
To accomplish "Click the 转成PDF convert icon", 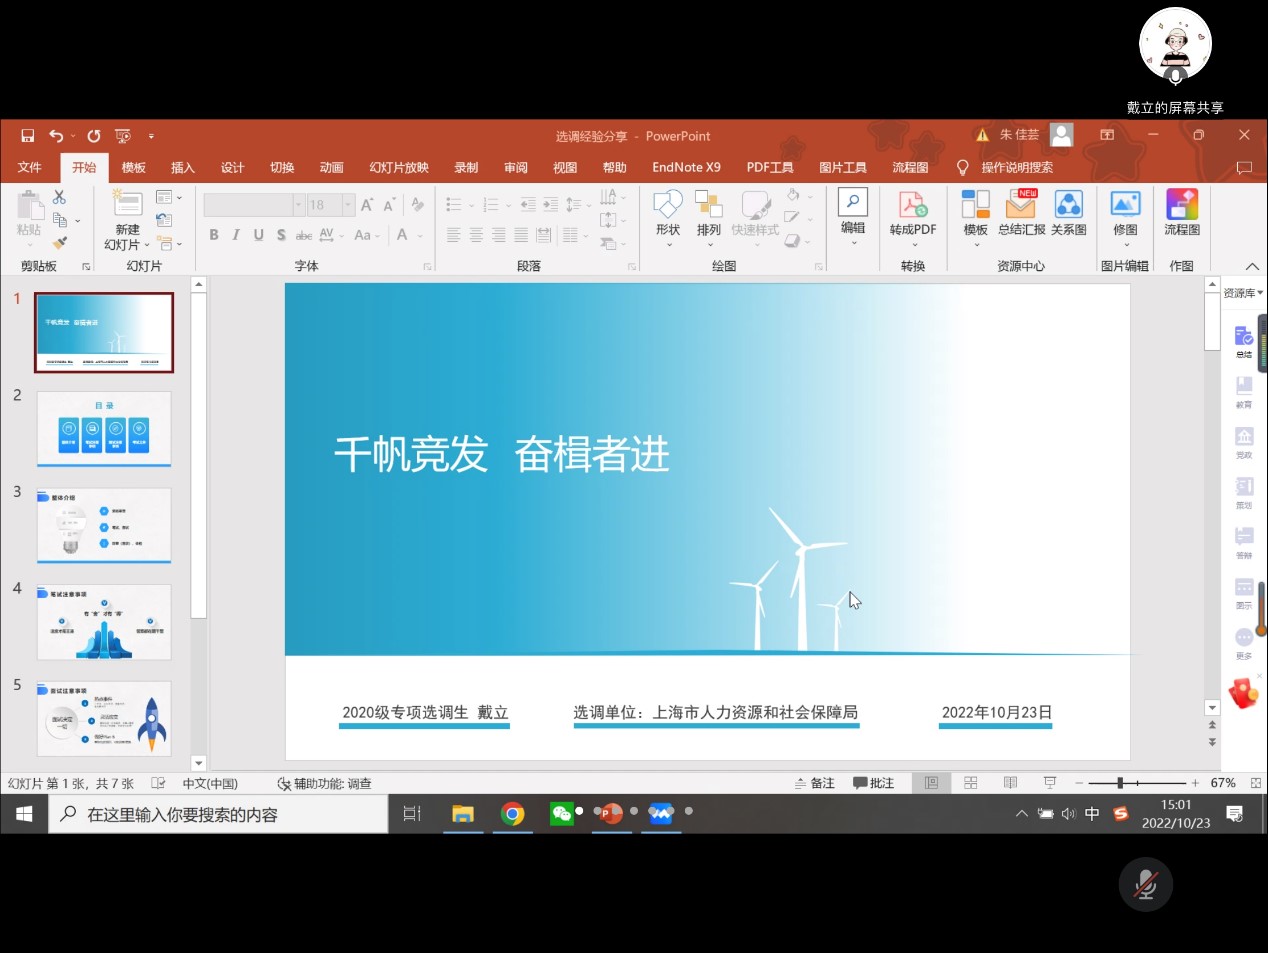I will pos(912,206).
